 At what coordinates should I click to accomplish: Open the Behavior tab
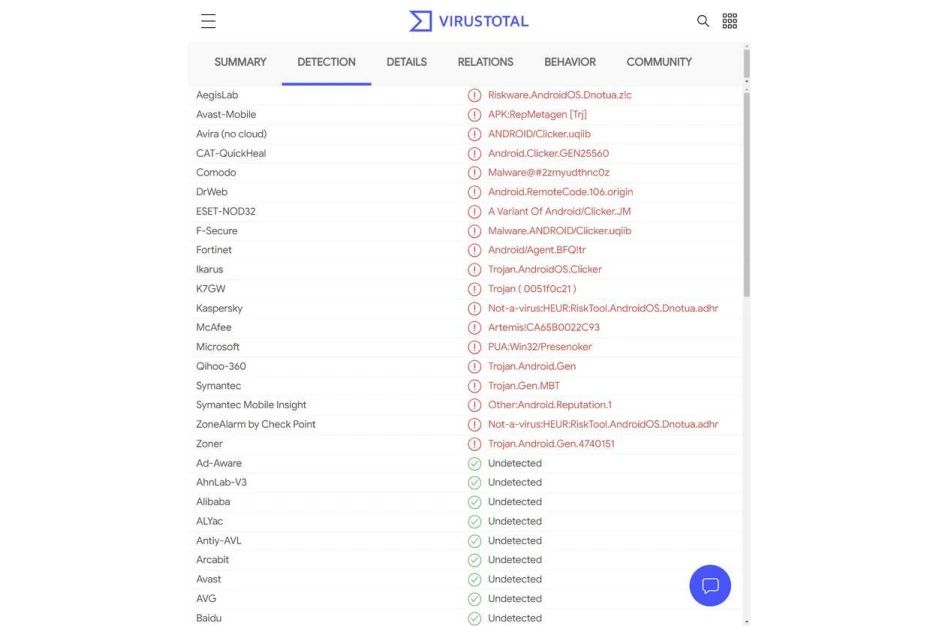[x=570, y=62]
